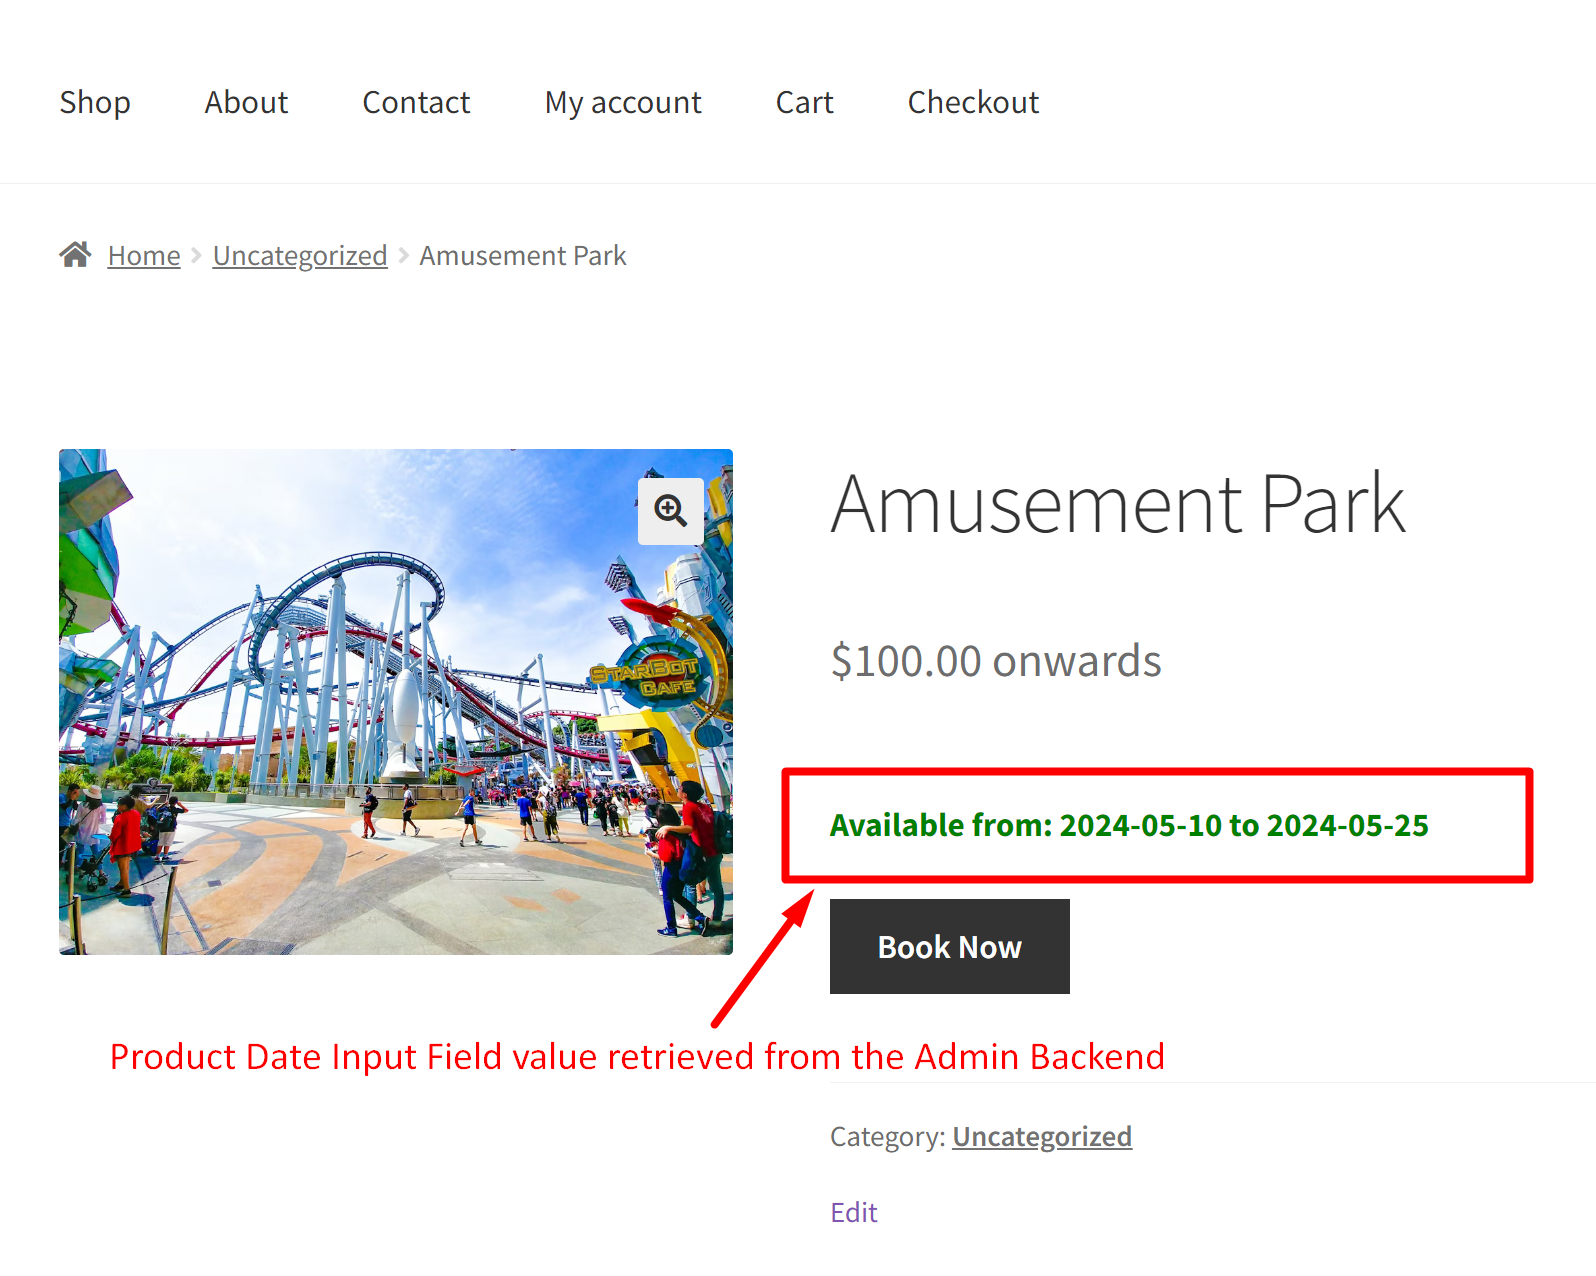Click the Category label text

[888, 1137]
